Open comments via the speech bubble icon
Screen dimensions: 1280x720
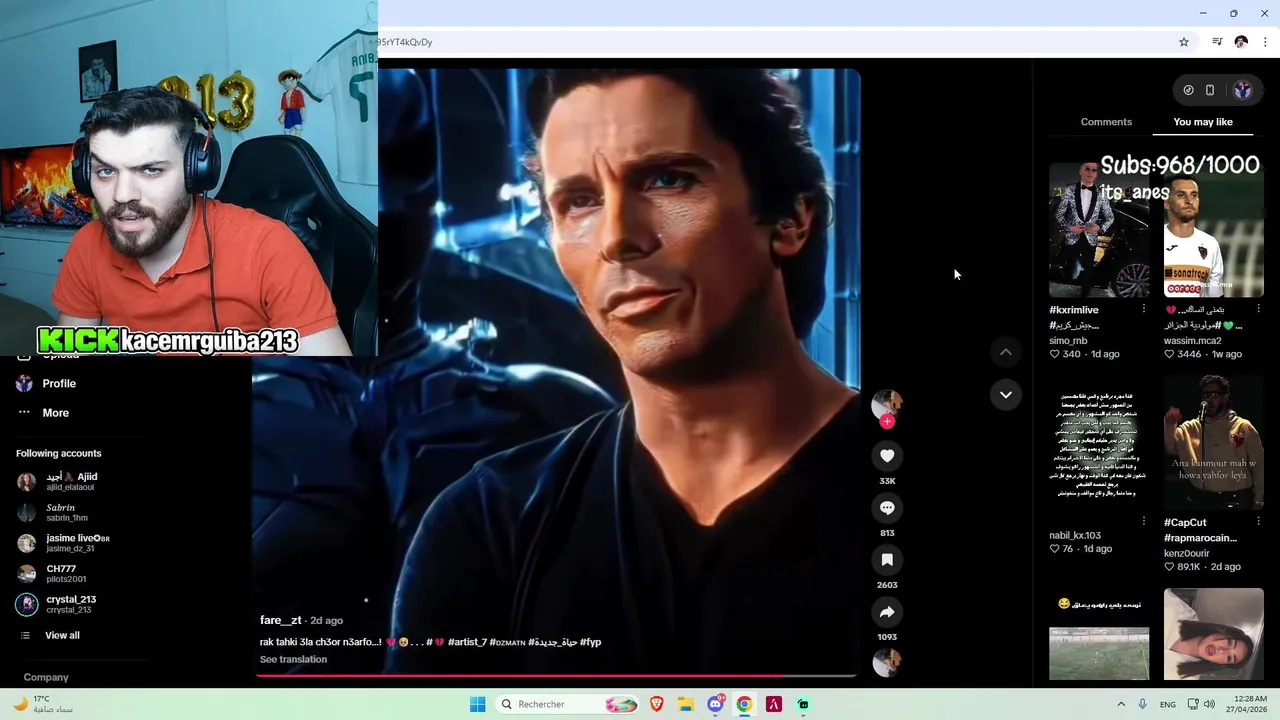point(887,508)
